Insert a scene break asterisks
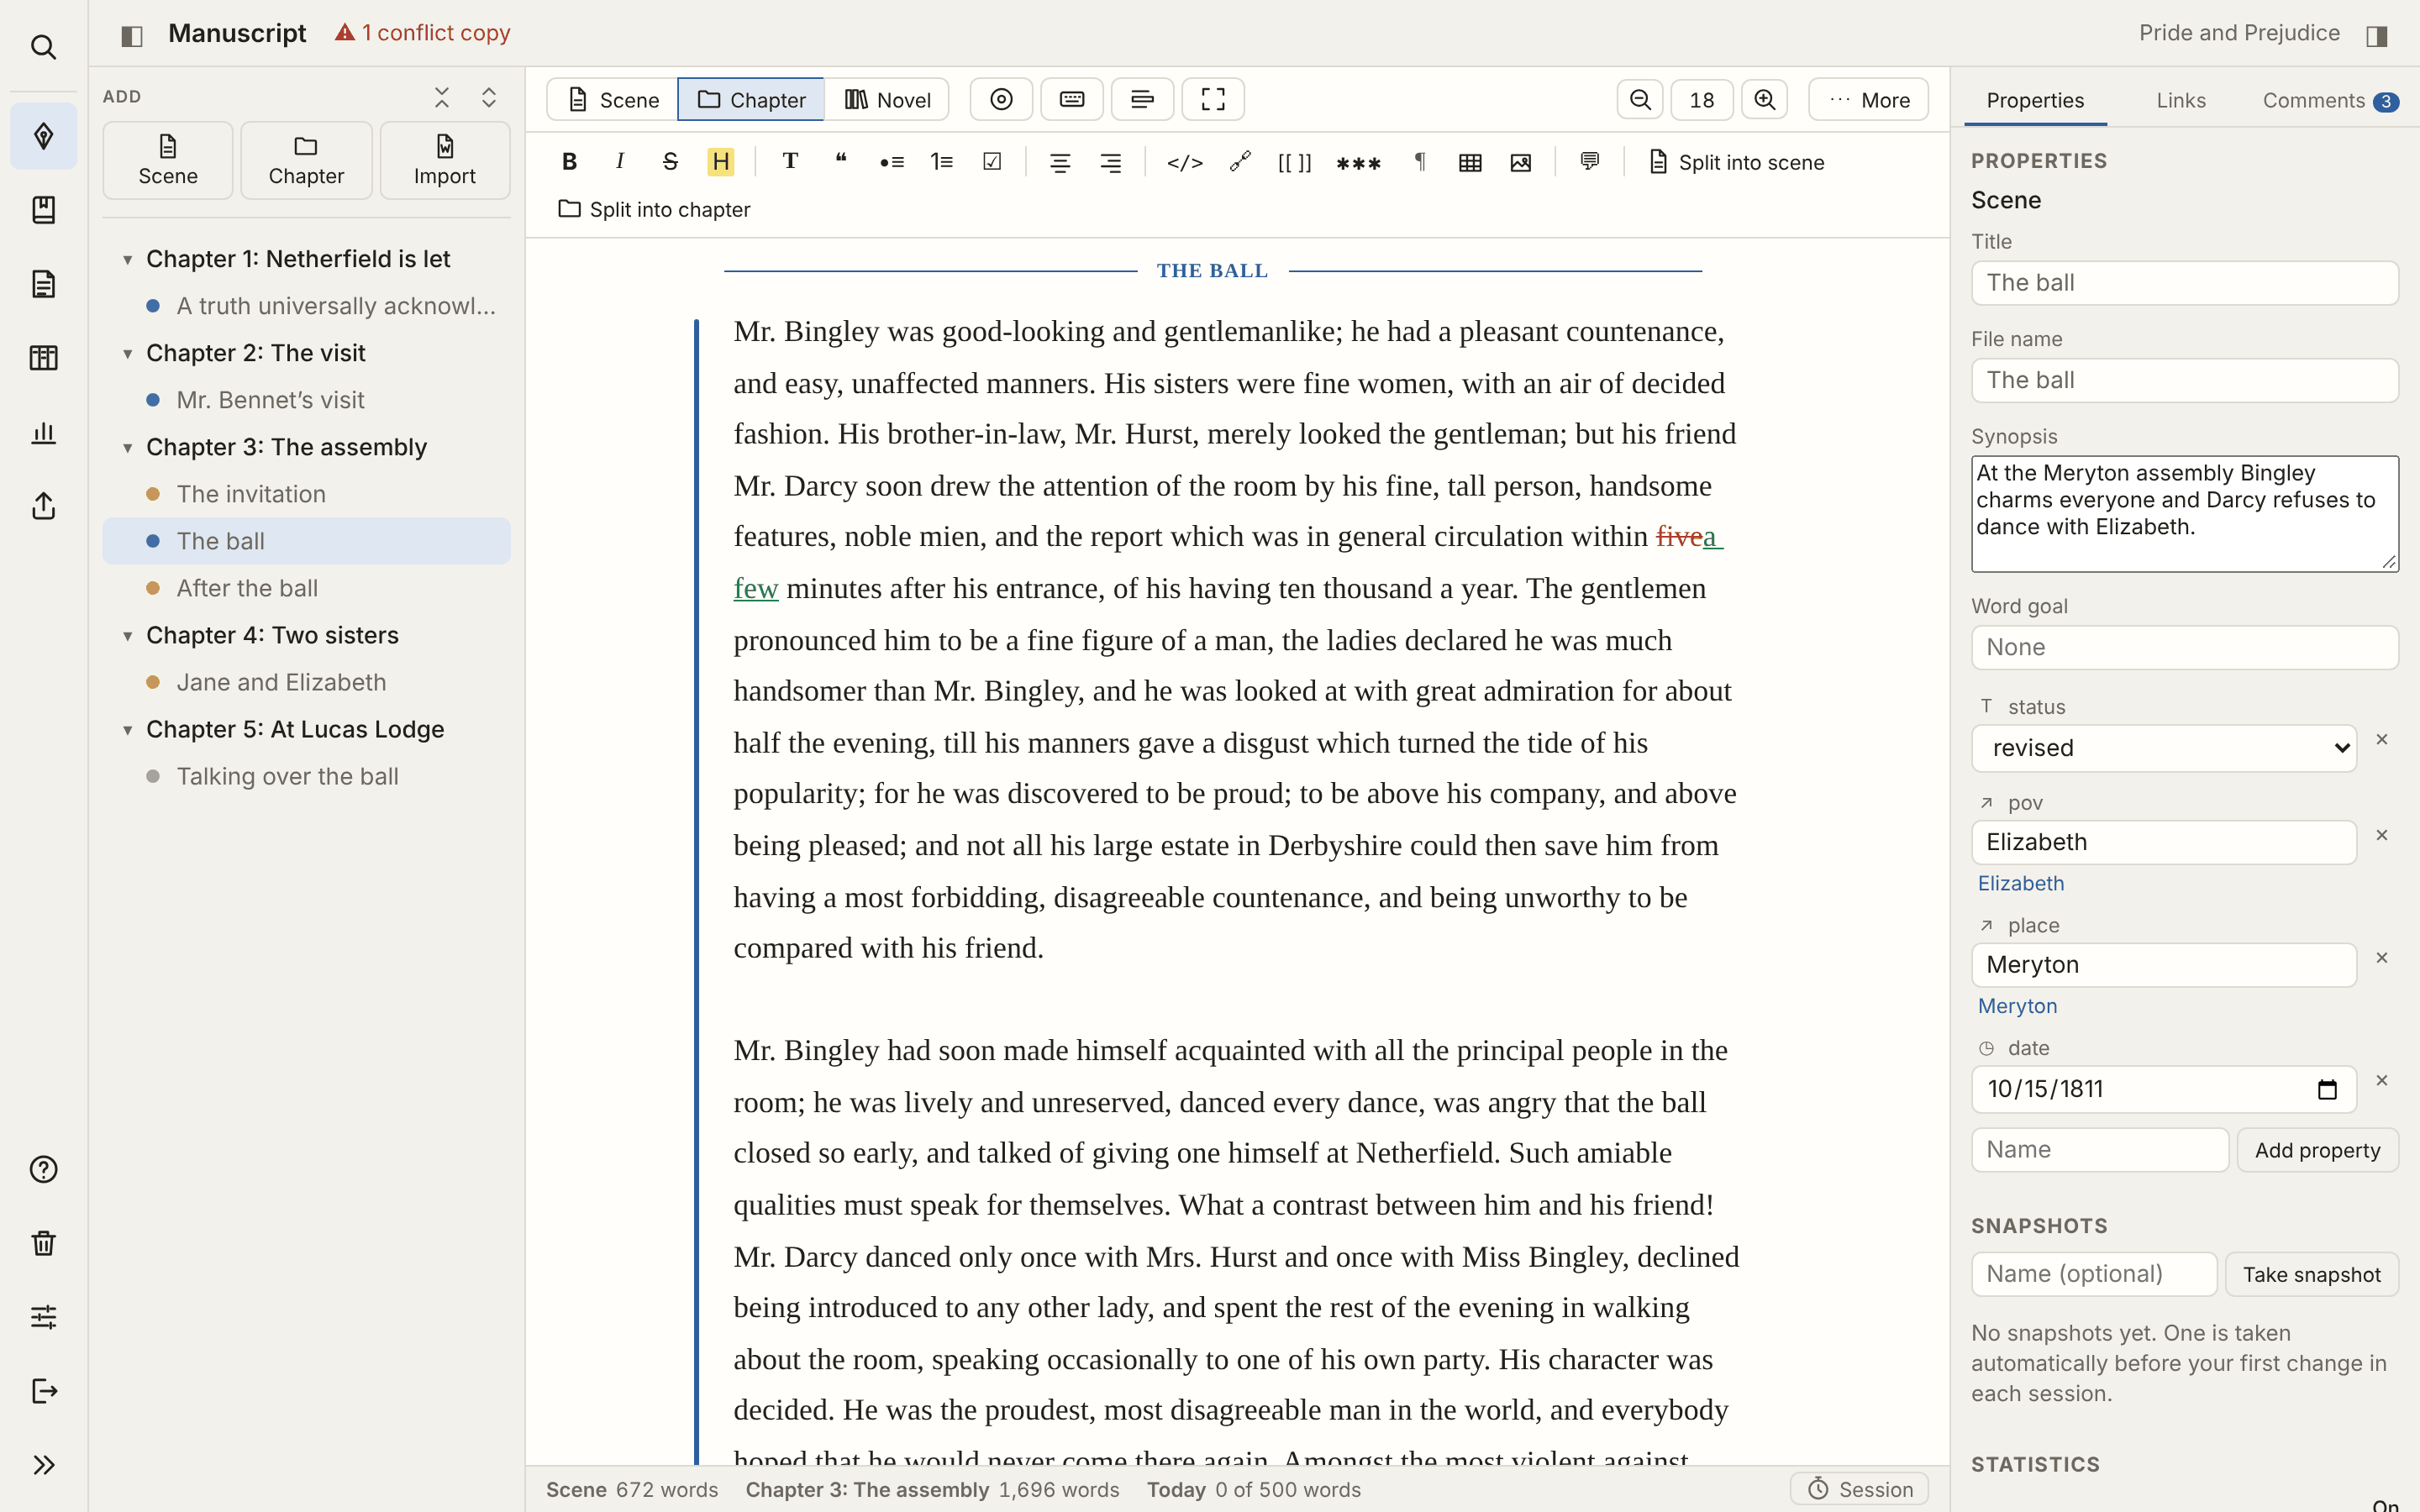 coord(1358,162)
